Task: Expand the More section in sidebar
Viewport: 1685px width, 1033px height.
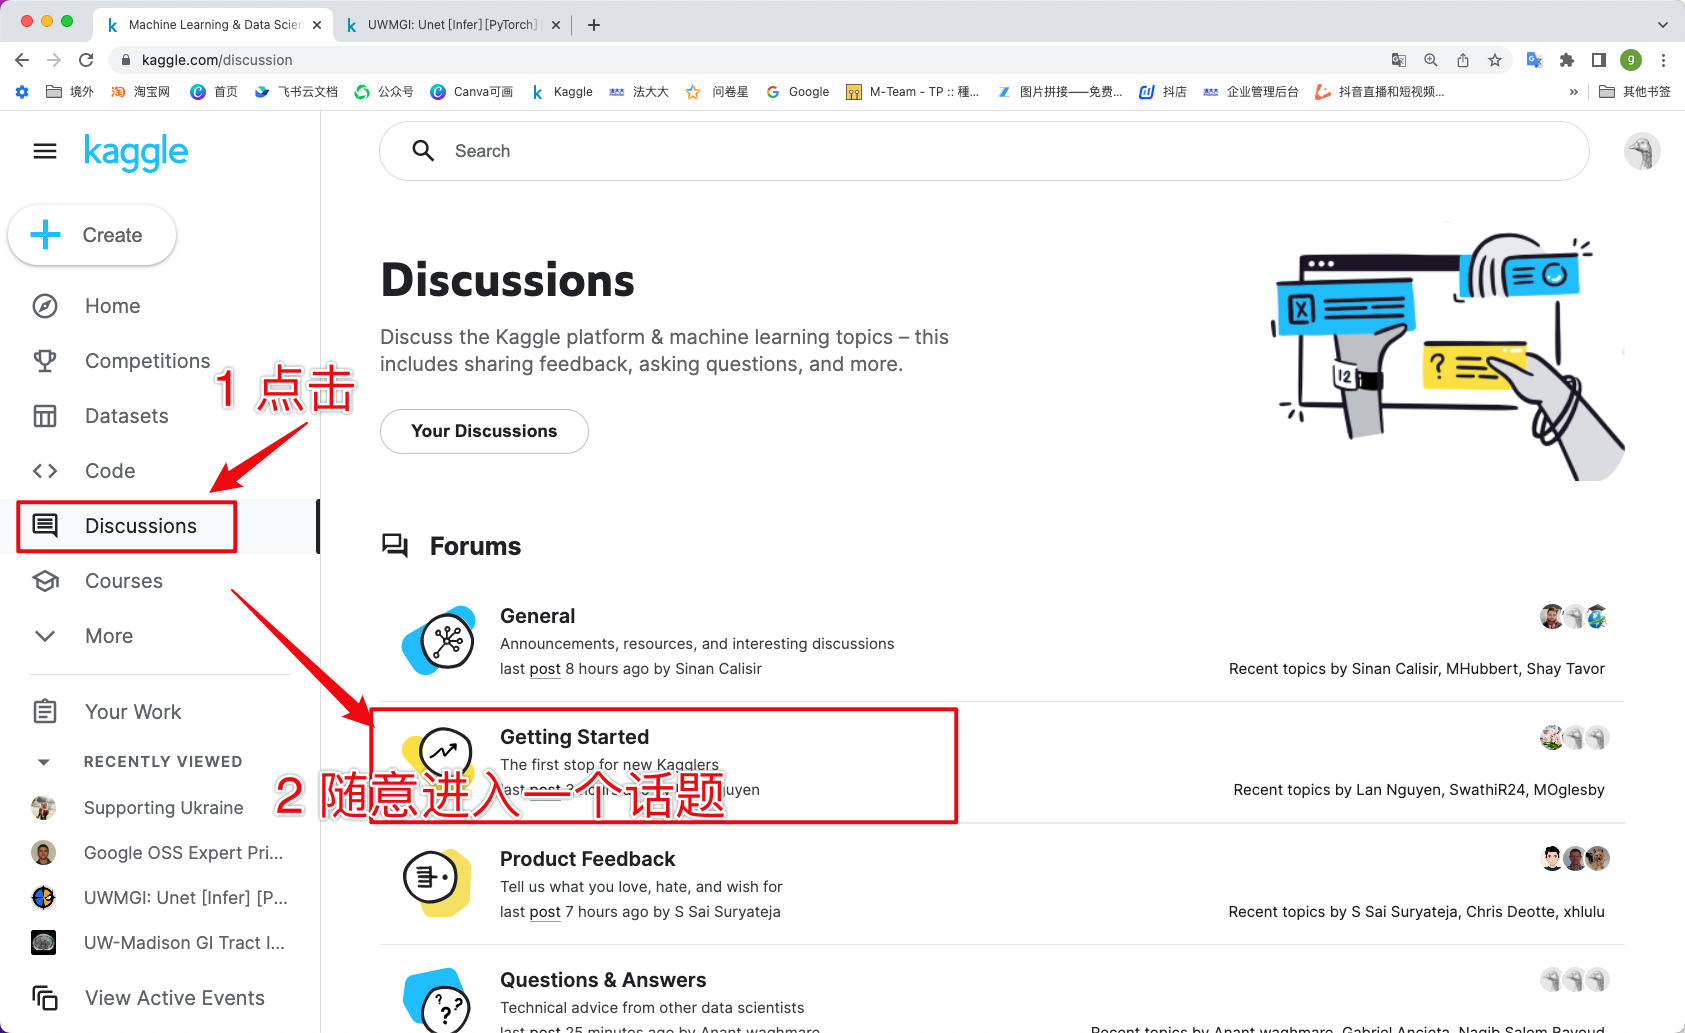Action: tap(44, 636)
